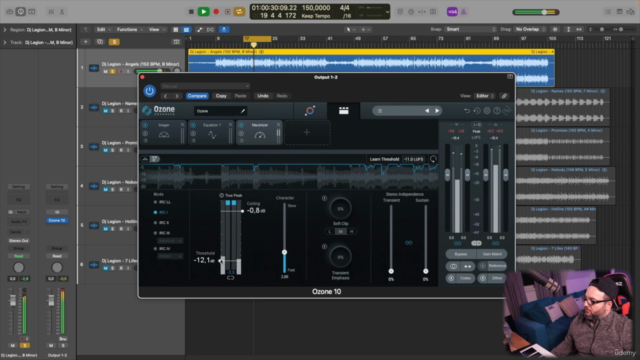Select previous Ozone preset arrow
640x360 pixels.
[427, 111]
